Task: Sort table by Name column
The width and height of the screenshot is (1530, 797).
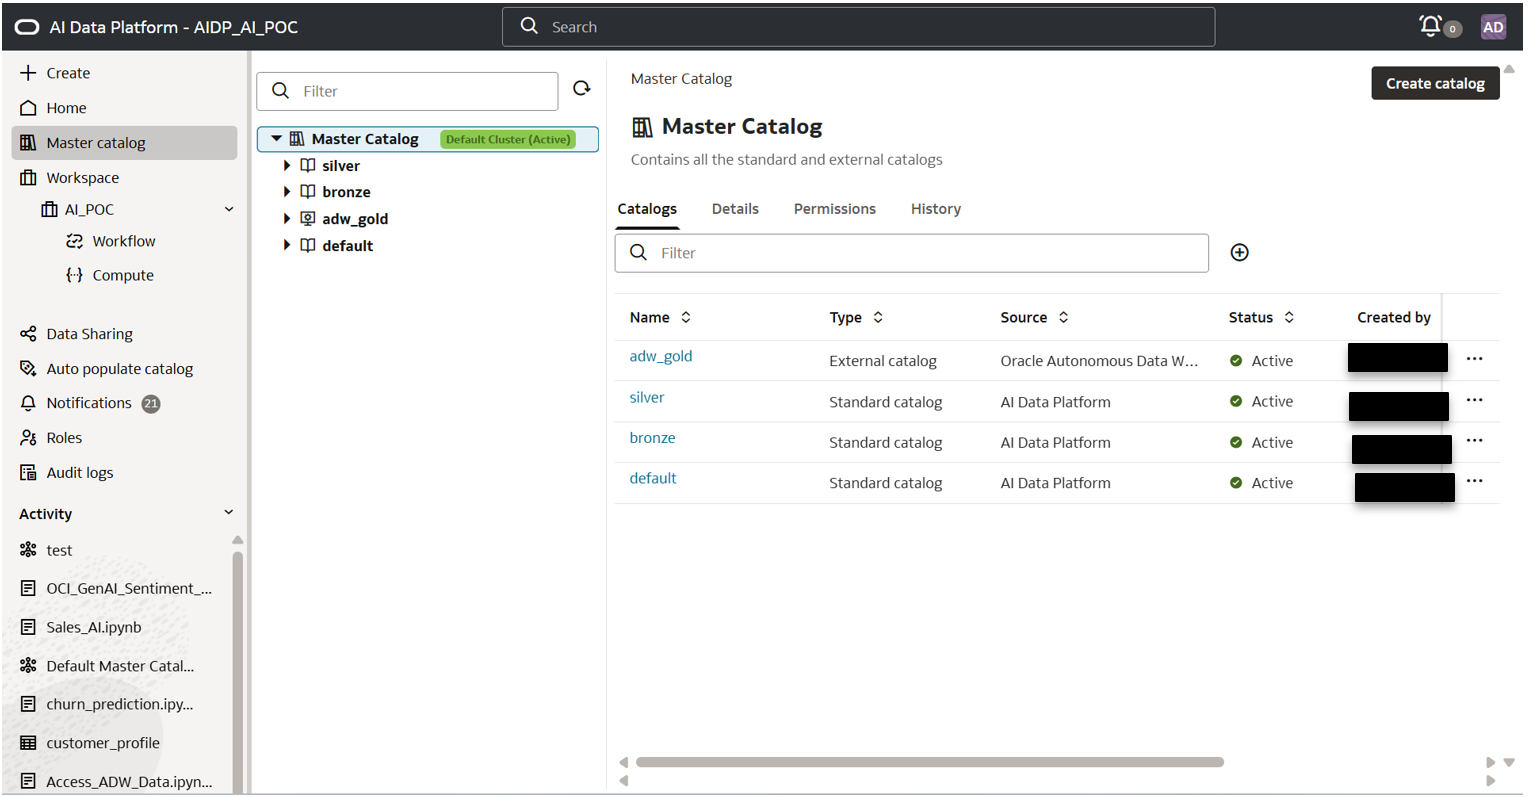Action: point(686,317)
